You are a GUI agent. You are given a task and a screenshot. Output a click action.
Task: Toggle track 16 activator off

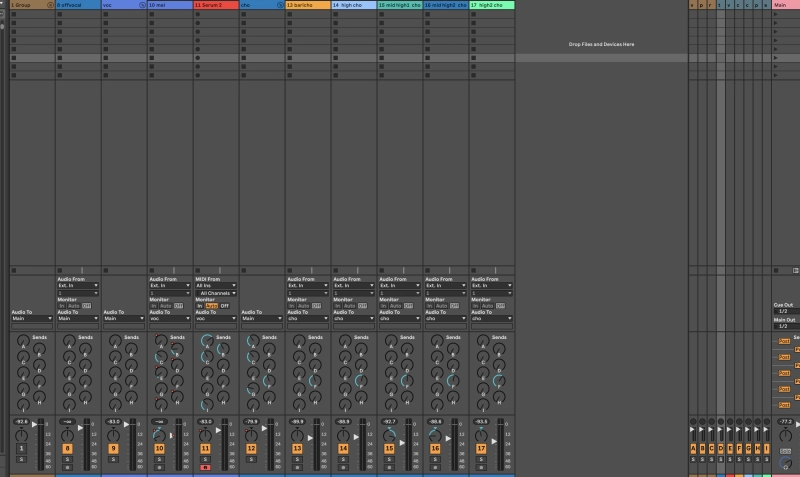click(435, 449)
